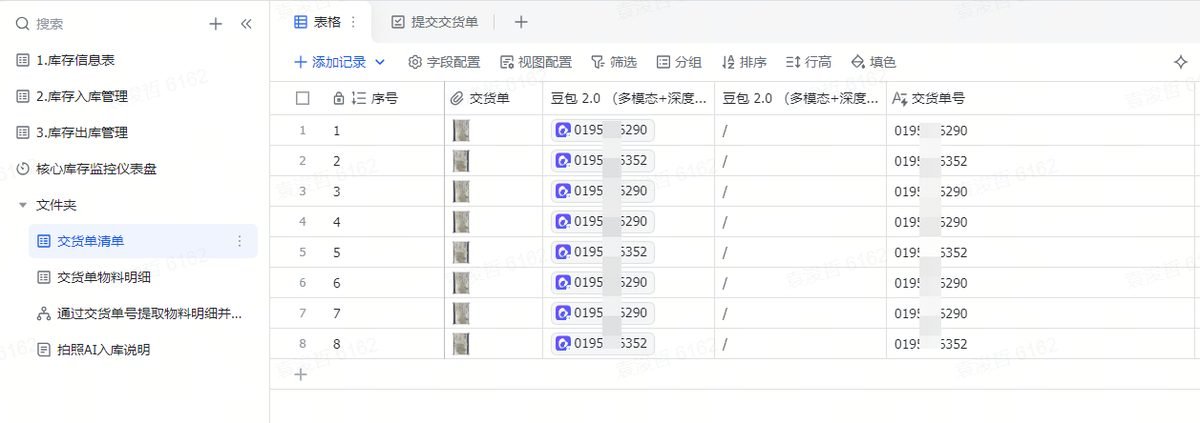Image resolution: width=1200 pixels, height=423 pixels.
Task: Switch to 表格 view tab
Action: (x=319, y=21)
